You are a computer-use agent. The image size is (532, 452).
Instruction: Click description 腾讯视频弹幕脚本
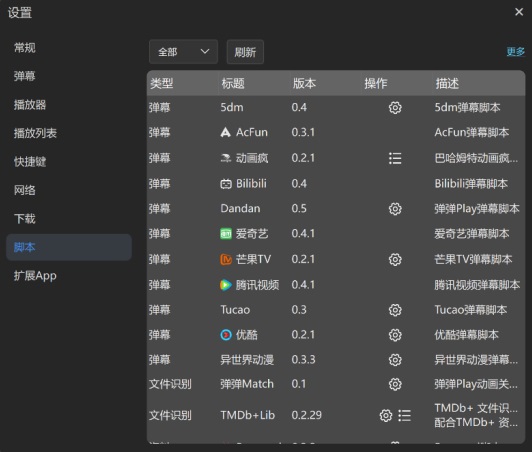click(x=477, y=285)
